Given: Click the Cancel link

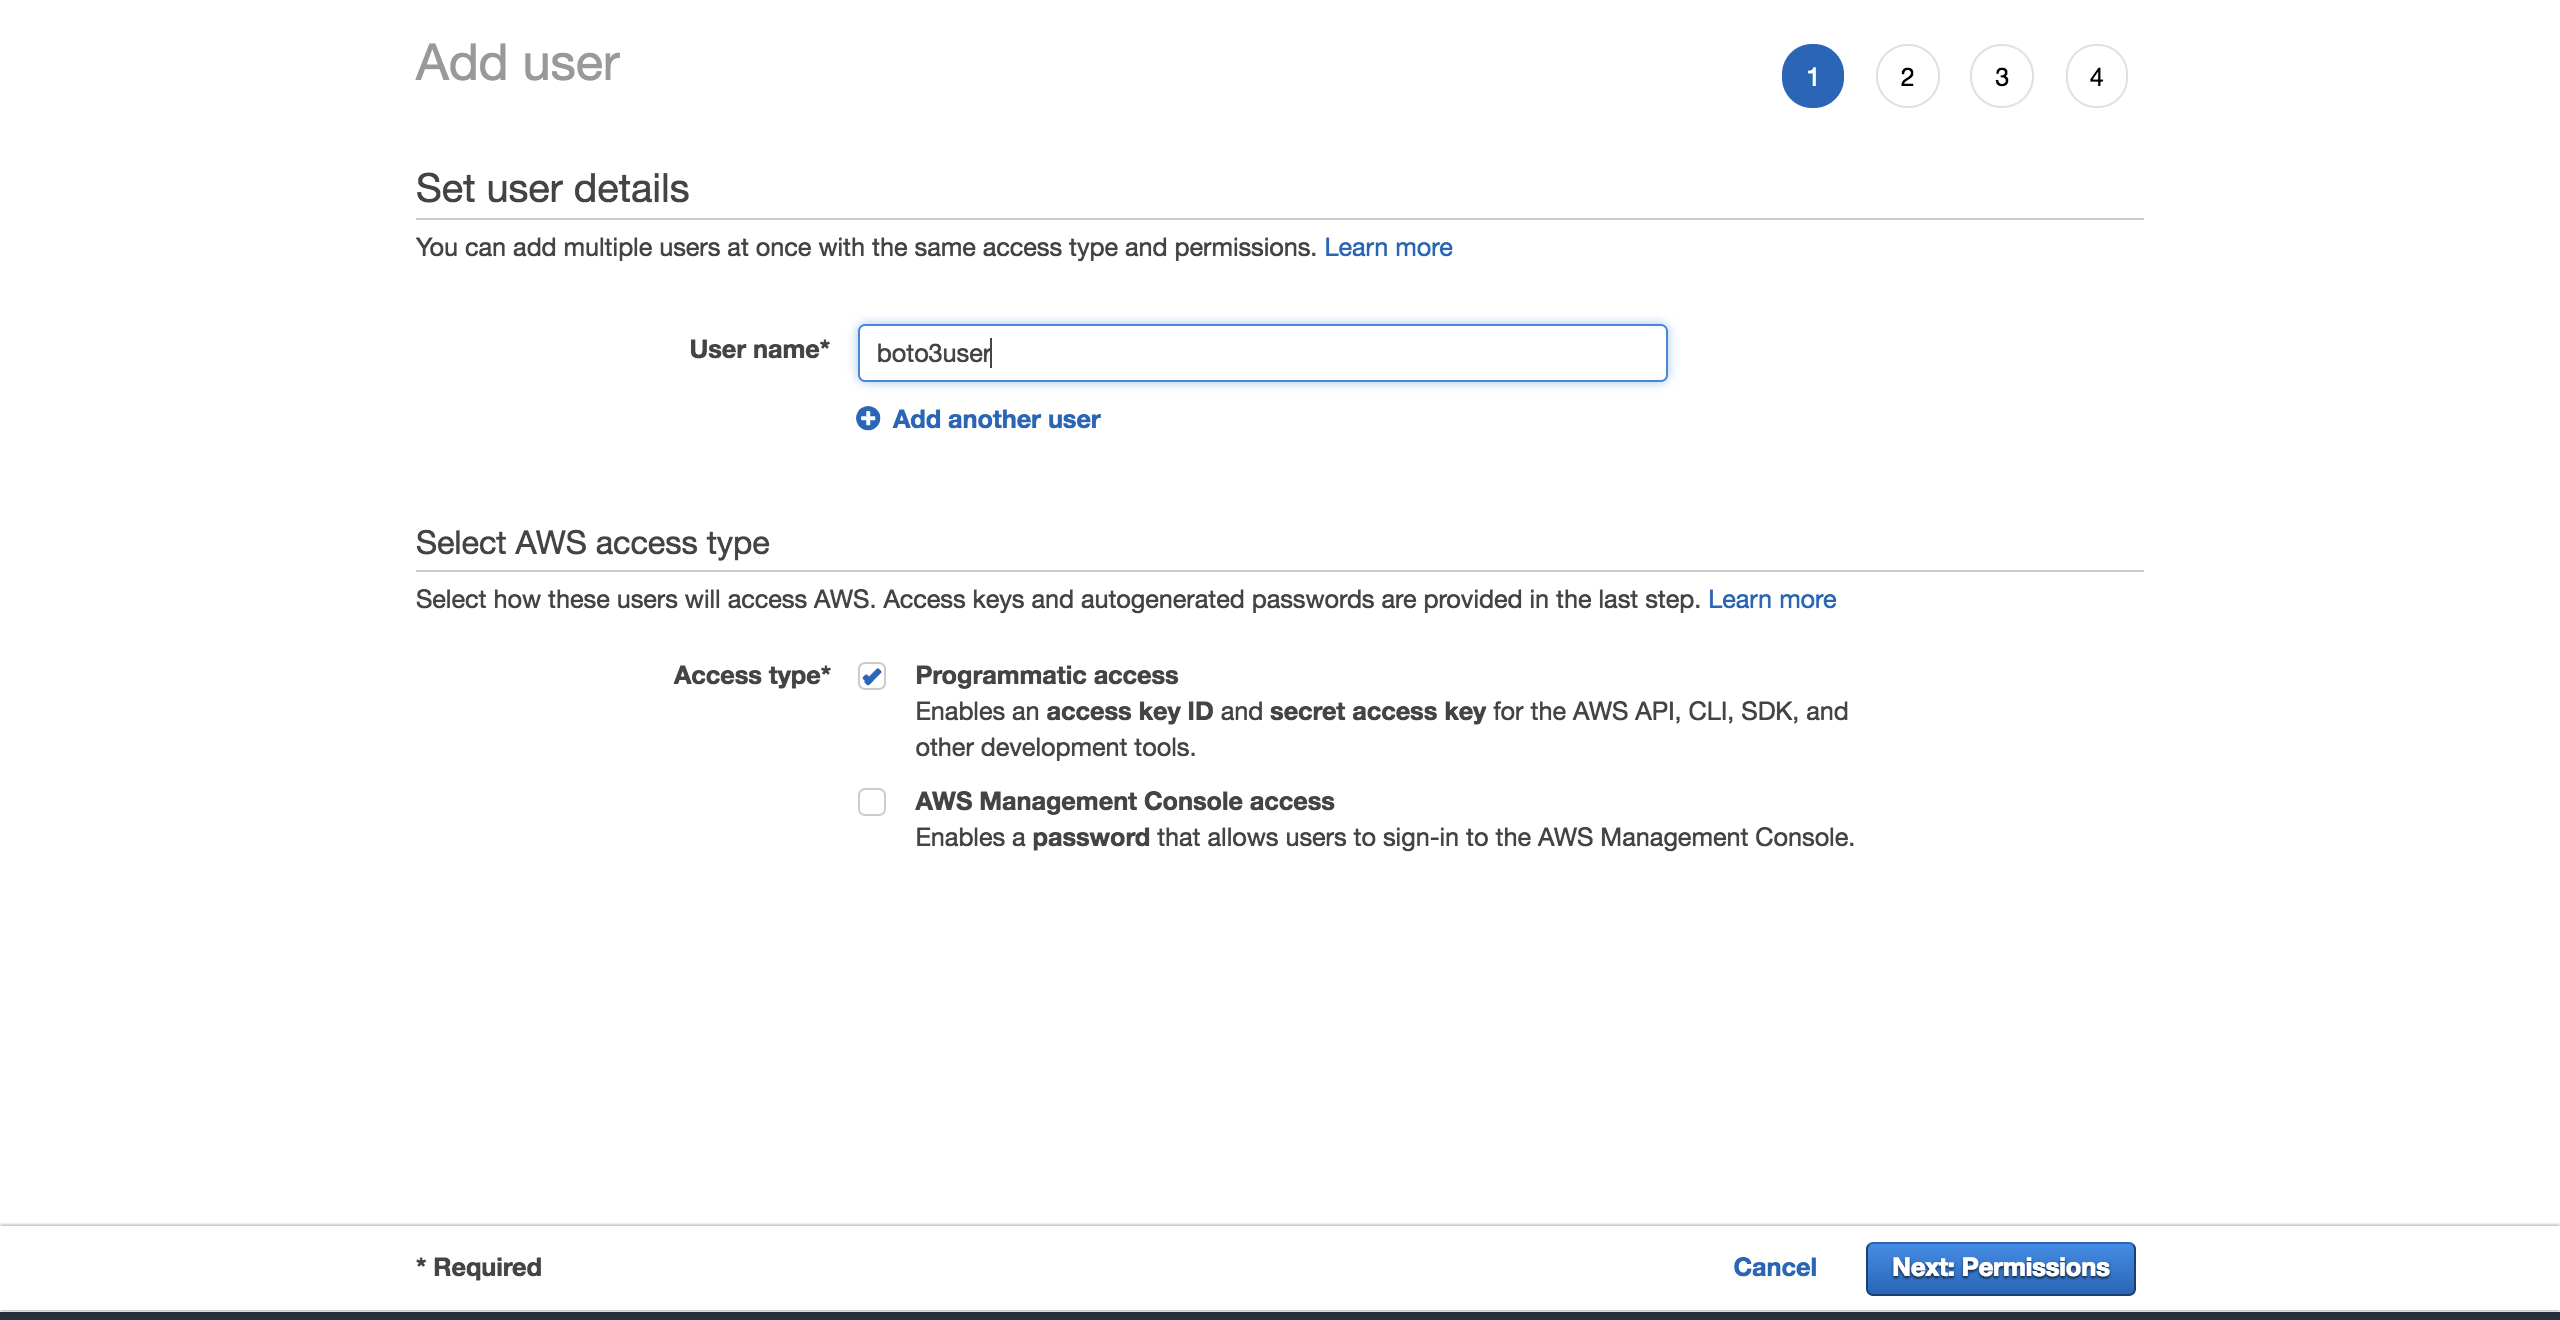Looking at the screenshot, I should pos(1774,1267).
